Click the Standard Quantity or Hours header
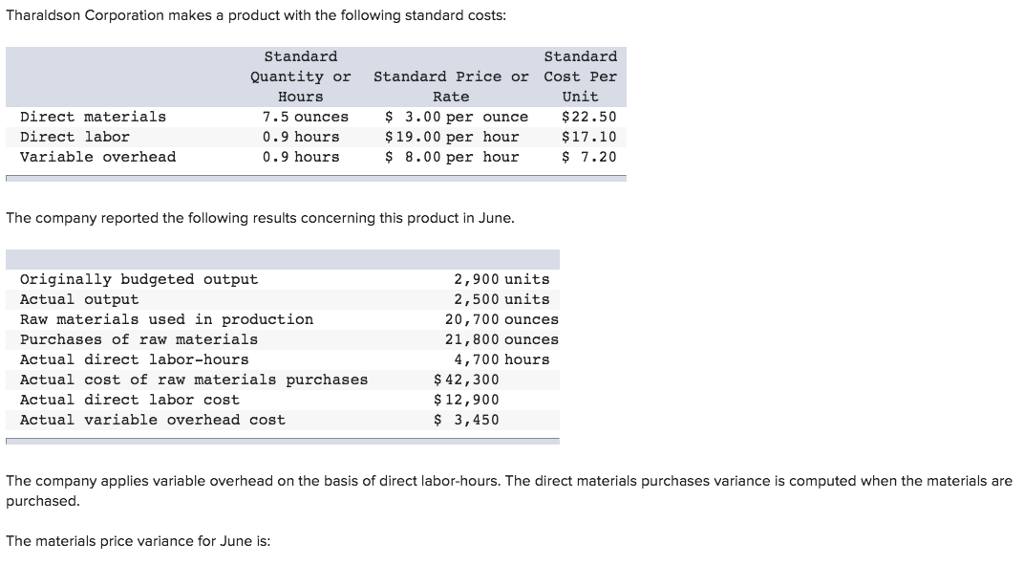The width and height of the screenshot is (1024, 565). 300,76
